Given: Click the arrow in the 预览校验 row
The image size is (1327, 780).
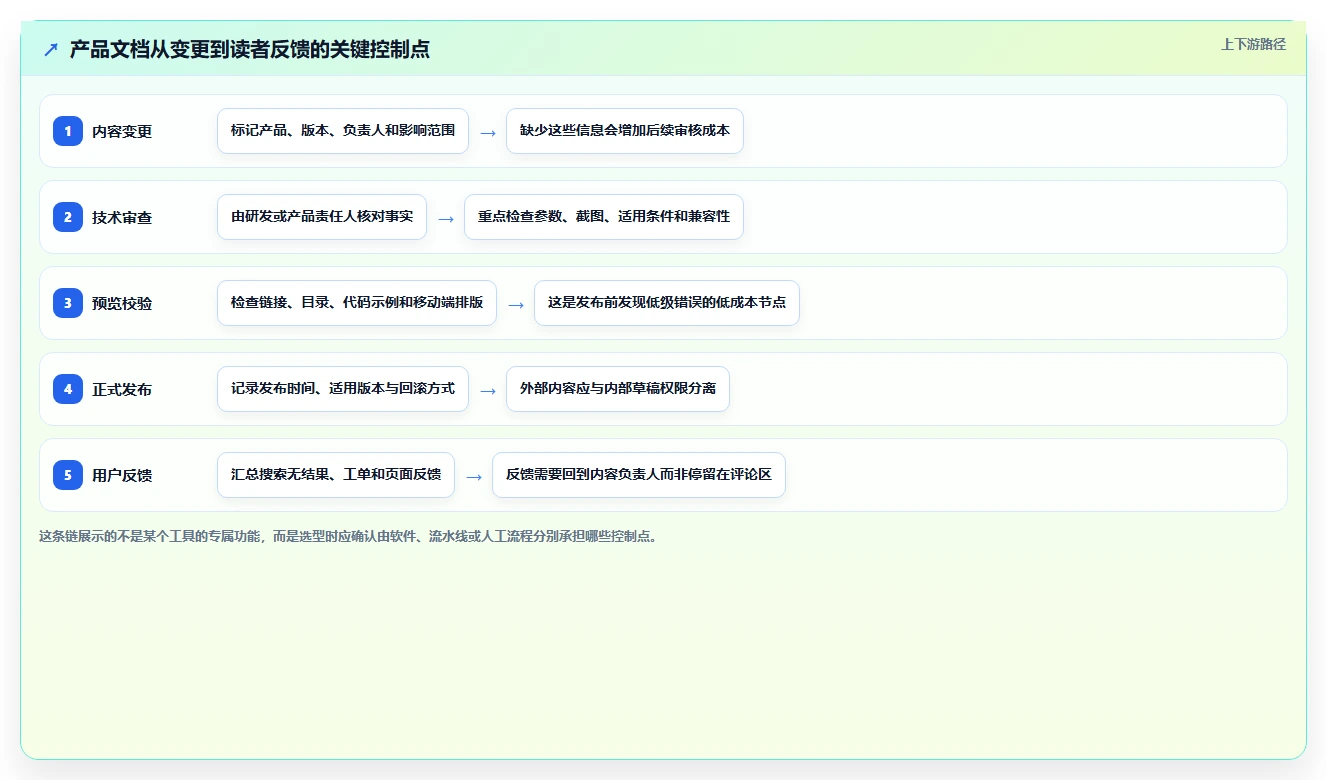Looking at the screenshot, I should point(515,304).
